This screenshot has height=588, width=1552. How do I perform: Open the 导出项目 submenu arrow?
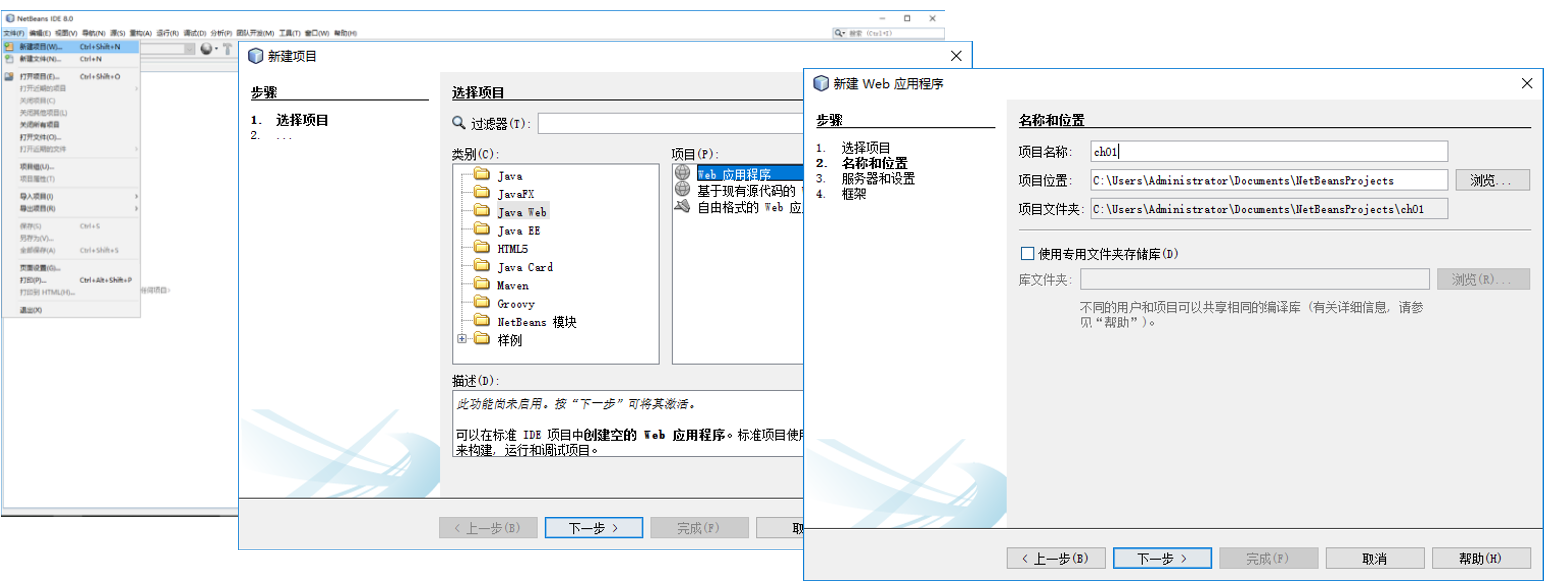(x=136, y=208)
